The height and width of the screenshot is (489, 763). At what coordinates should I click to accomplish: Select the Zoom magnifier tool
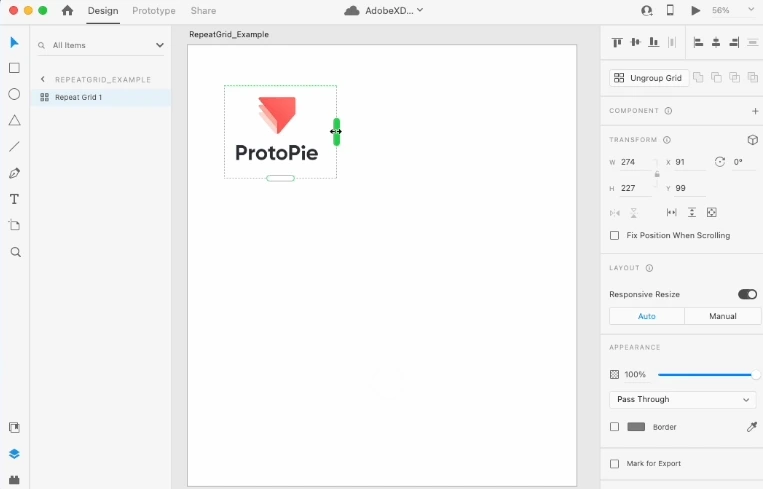coord(15,252)
